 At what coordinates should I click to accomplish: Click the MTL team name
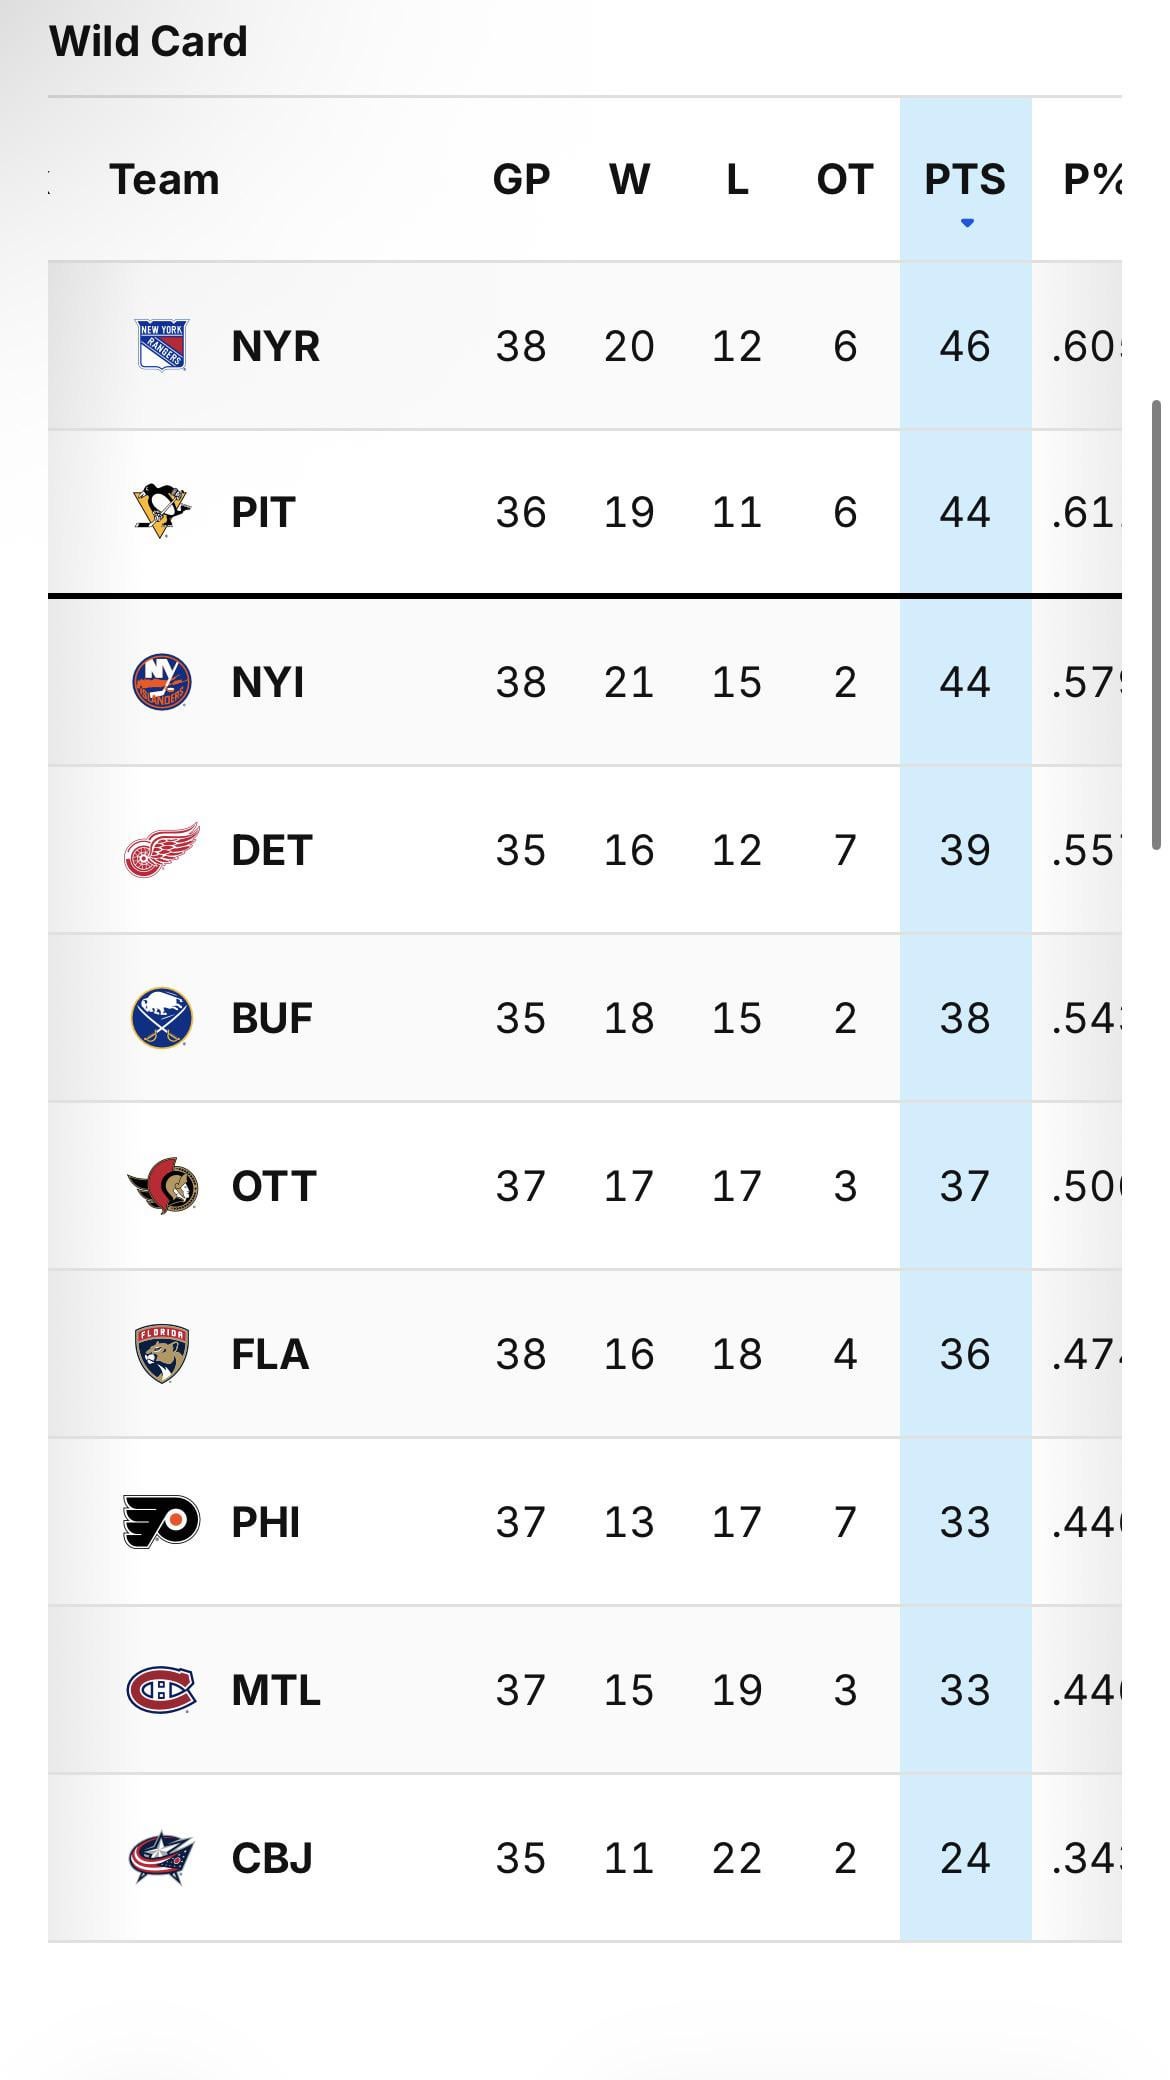click(275, 1690)
